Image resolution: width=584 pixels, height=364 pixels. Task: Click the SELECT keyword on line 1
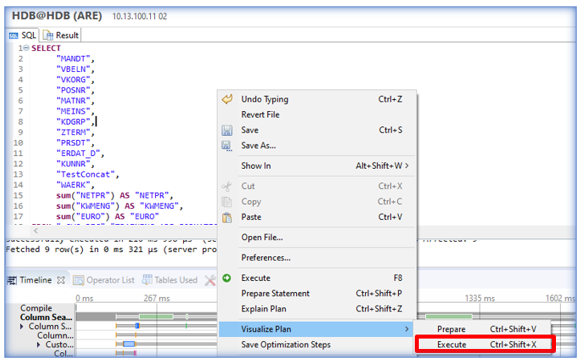(46, 48)
